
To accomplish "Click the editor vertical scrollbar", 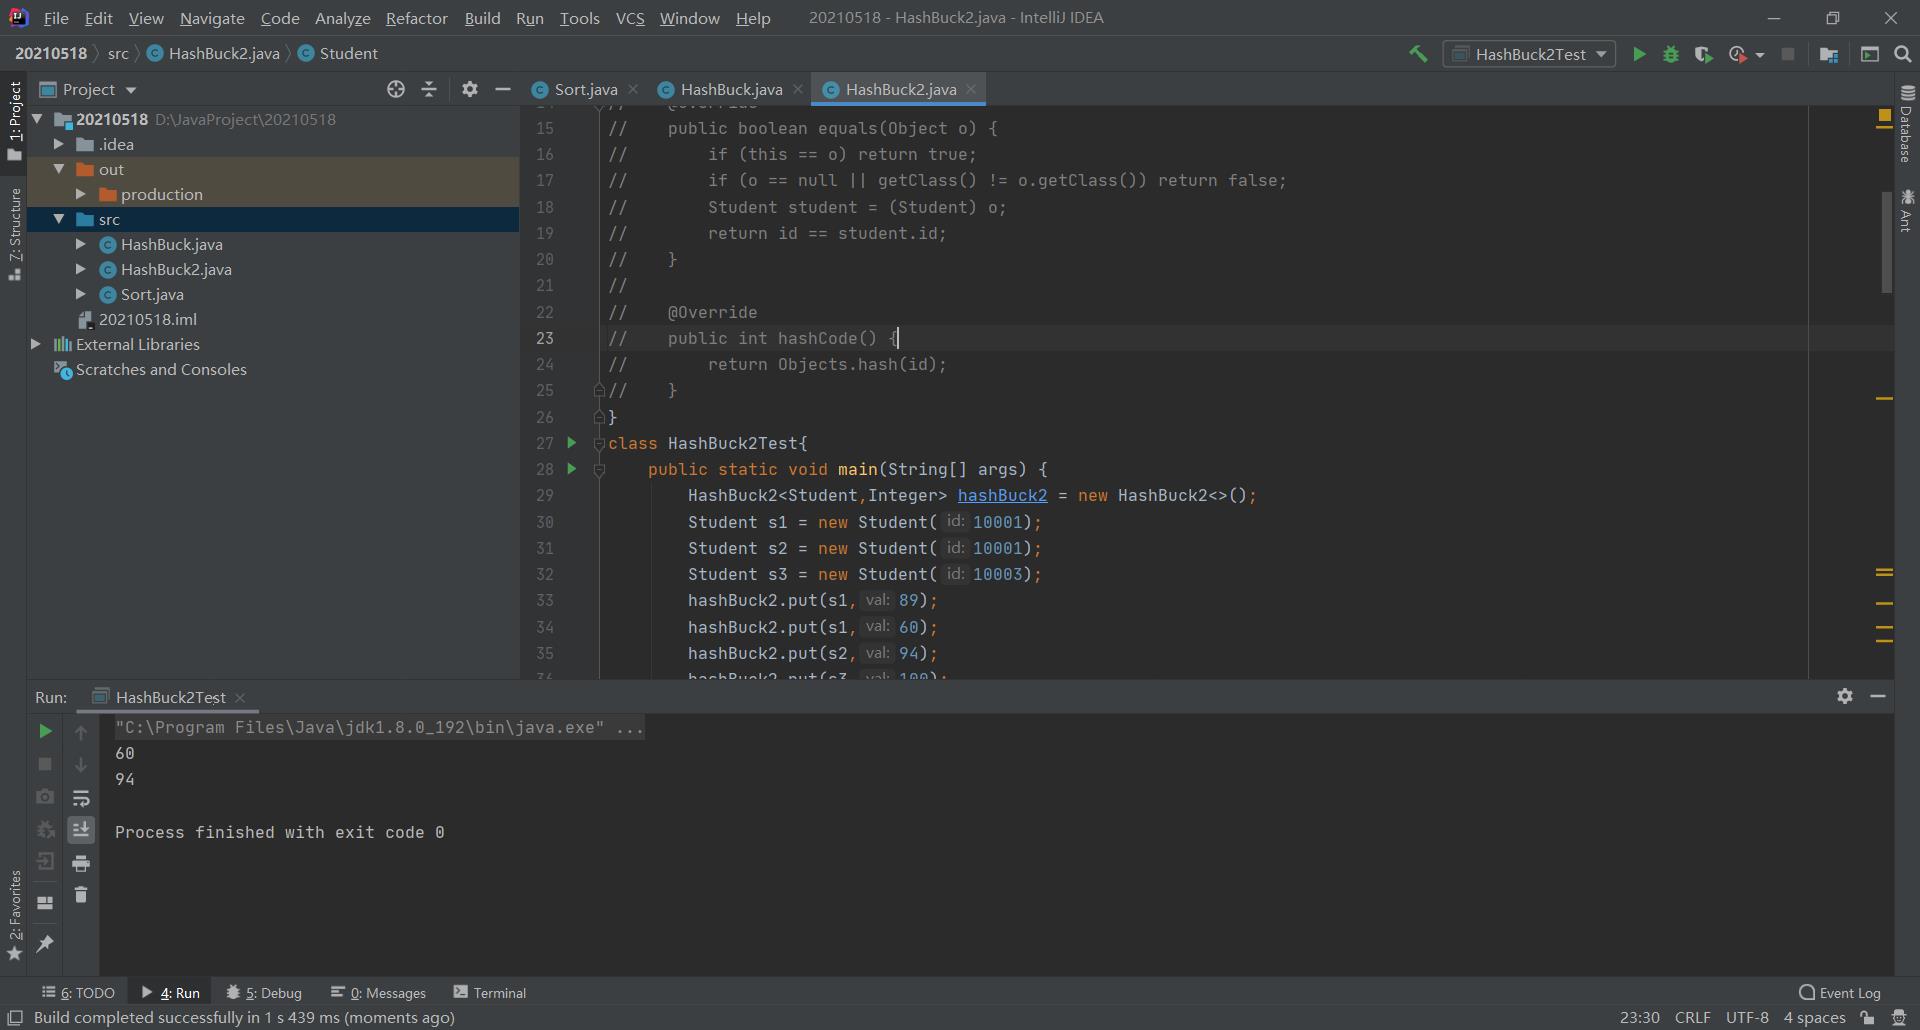I will click(1887, 241).
